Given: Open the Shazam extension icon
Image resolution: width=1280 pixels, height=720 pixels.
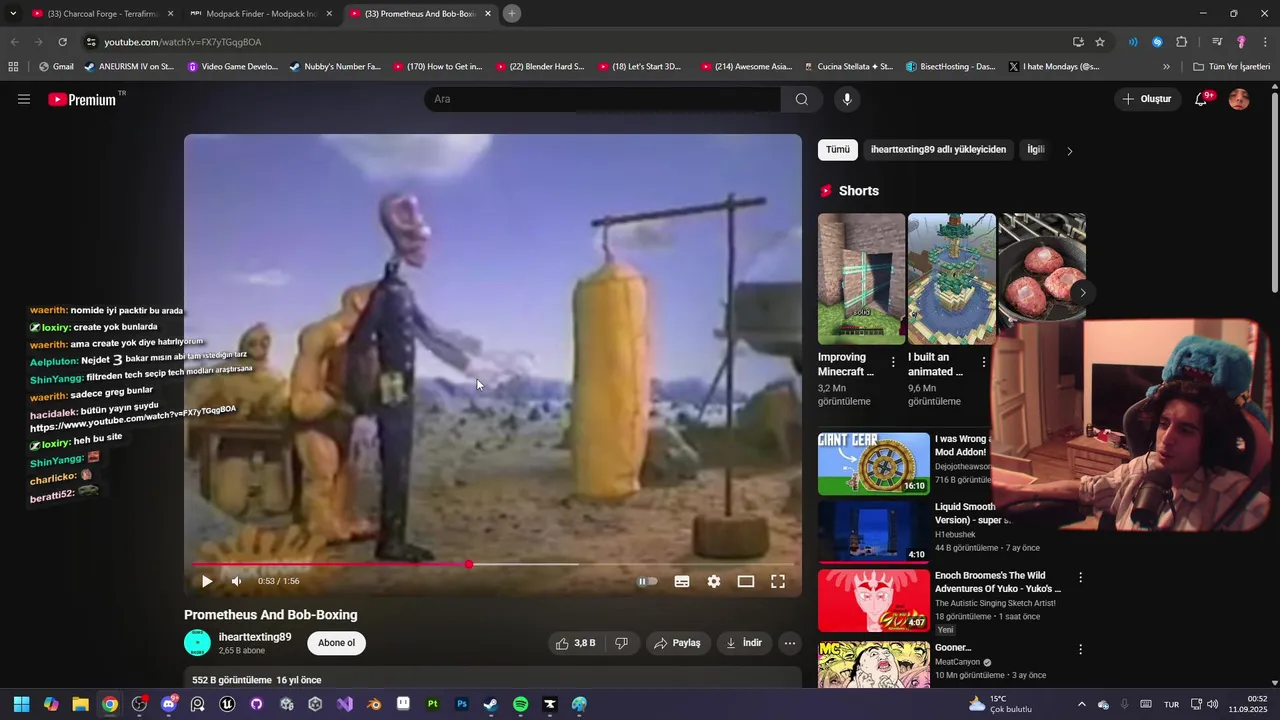Looking at the screenshot, I should pyautogui.click(x=1157, y=42).
